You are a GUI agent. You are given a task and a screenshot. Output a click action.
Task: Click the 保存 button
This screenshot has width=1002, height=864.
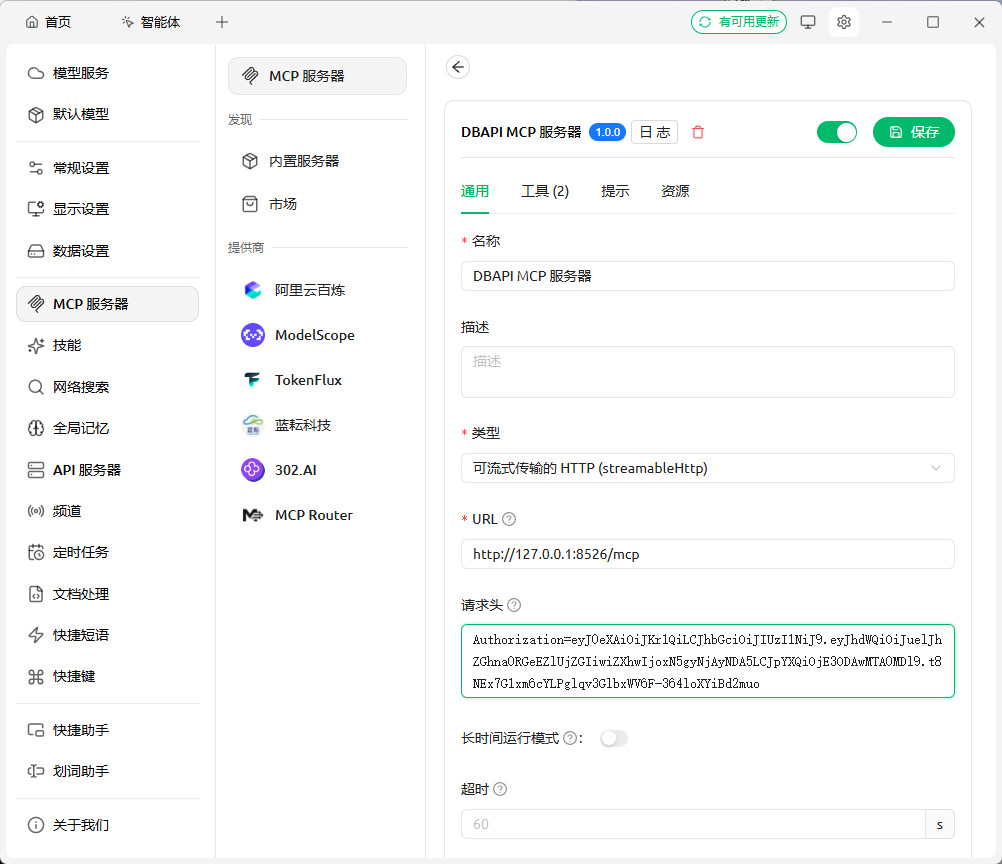click(x=914, y=132)
